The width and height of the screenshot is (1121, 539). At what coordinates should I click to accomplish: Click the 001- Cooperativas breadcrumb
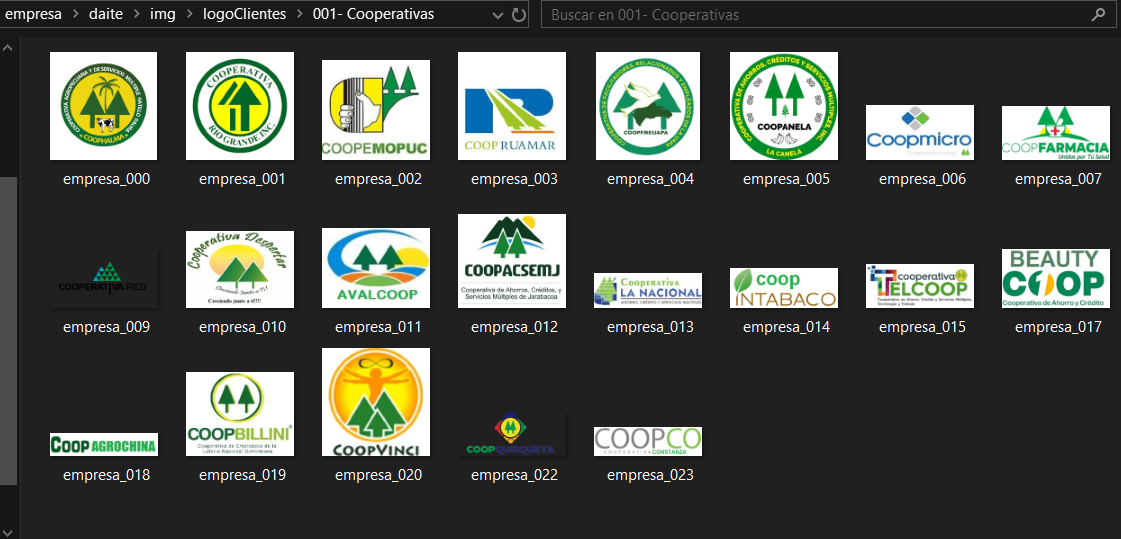pyautogui.click(x=373, y=14)
